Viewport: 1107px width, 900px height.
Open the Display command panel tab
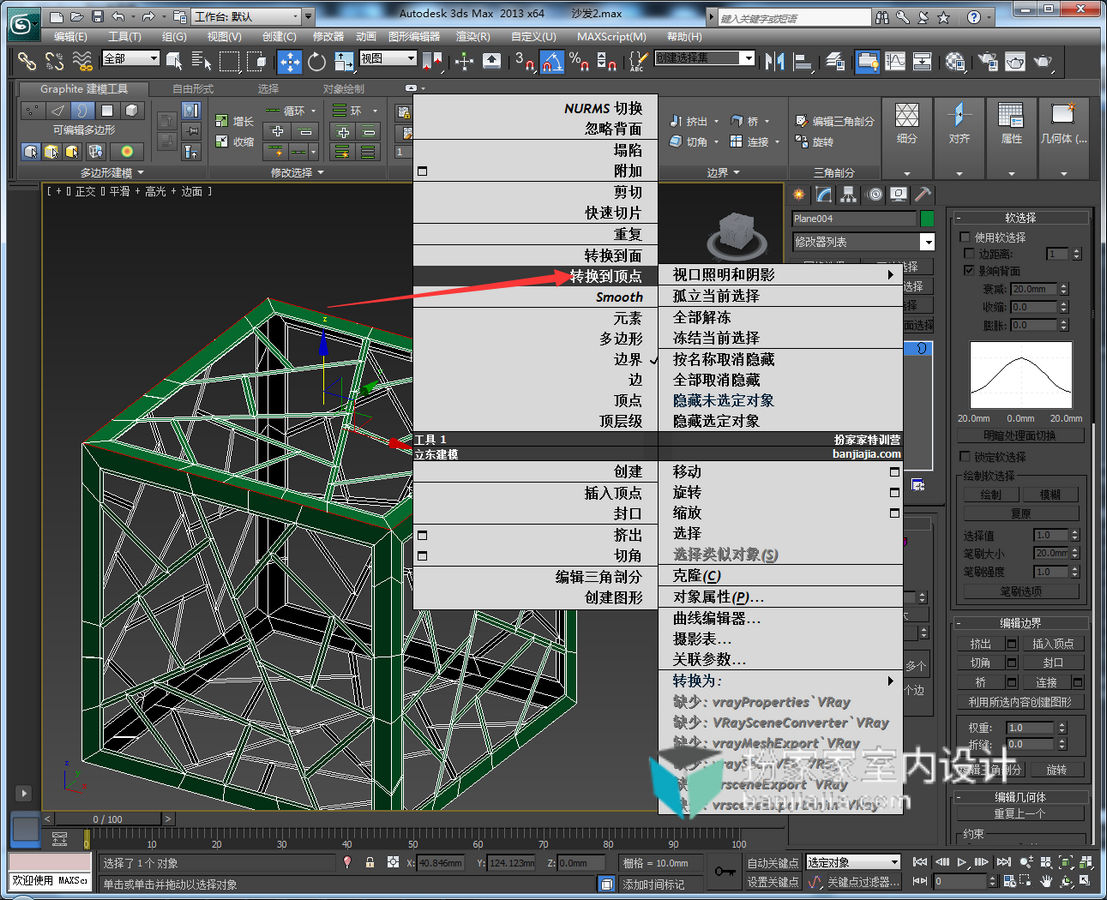coord(899,194)
